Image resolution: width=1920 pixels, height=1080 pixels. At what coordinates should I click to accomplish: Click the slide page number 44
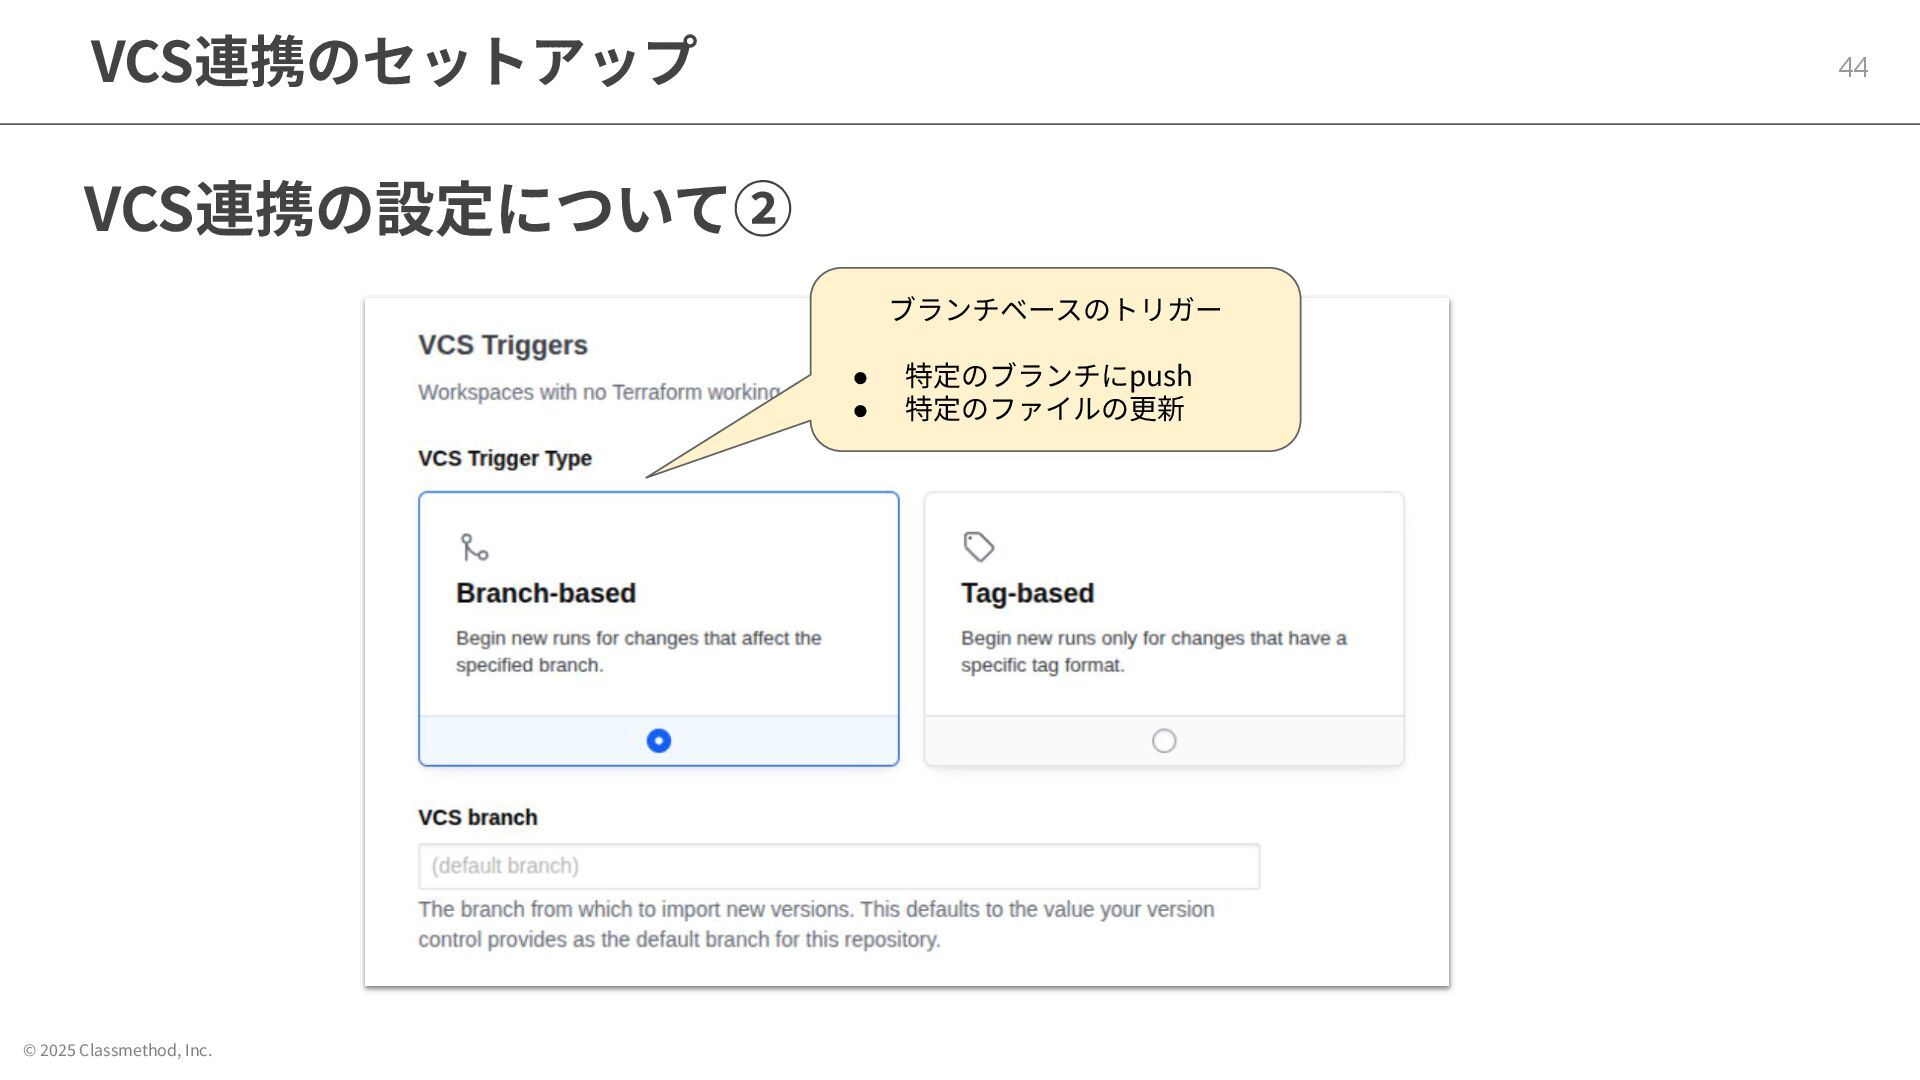(x=1852, y=67)
